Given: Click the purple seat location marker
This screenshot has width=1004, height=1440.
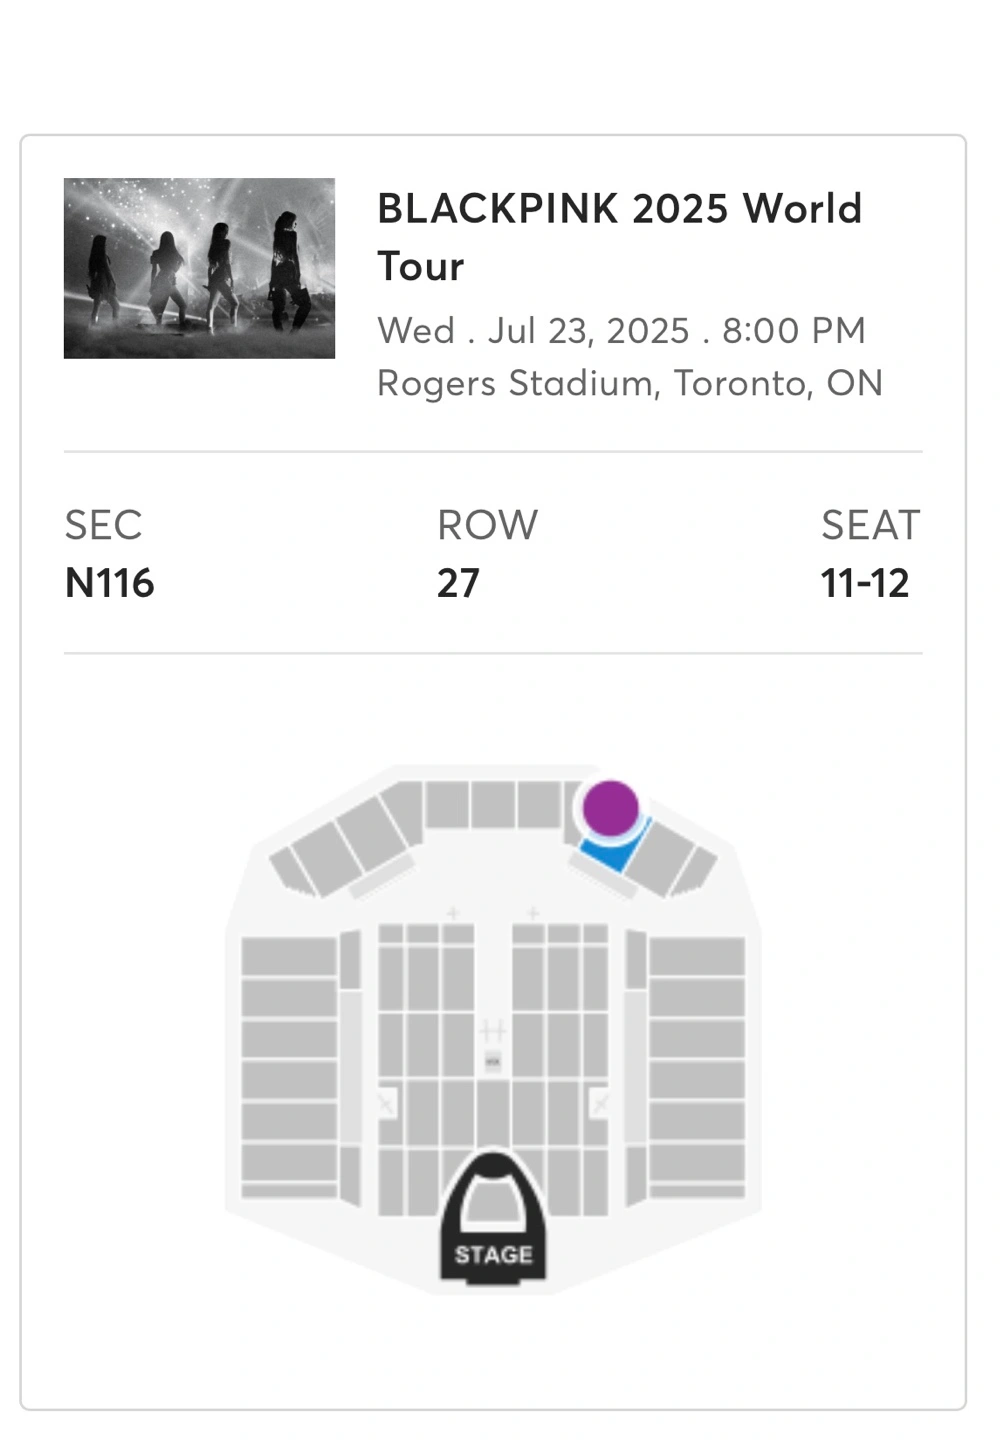Looking at the screenshot, I should (x=610, y=806).
